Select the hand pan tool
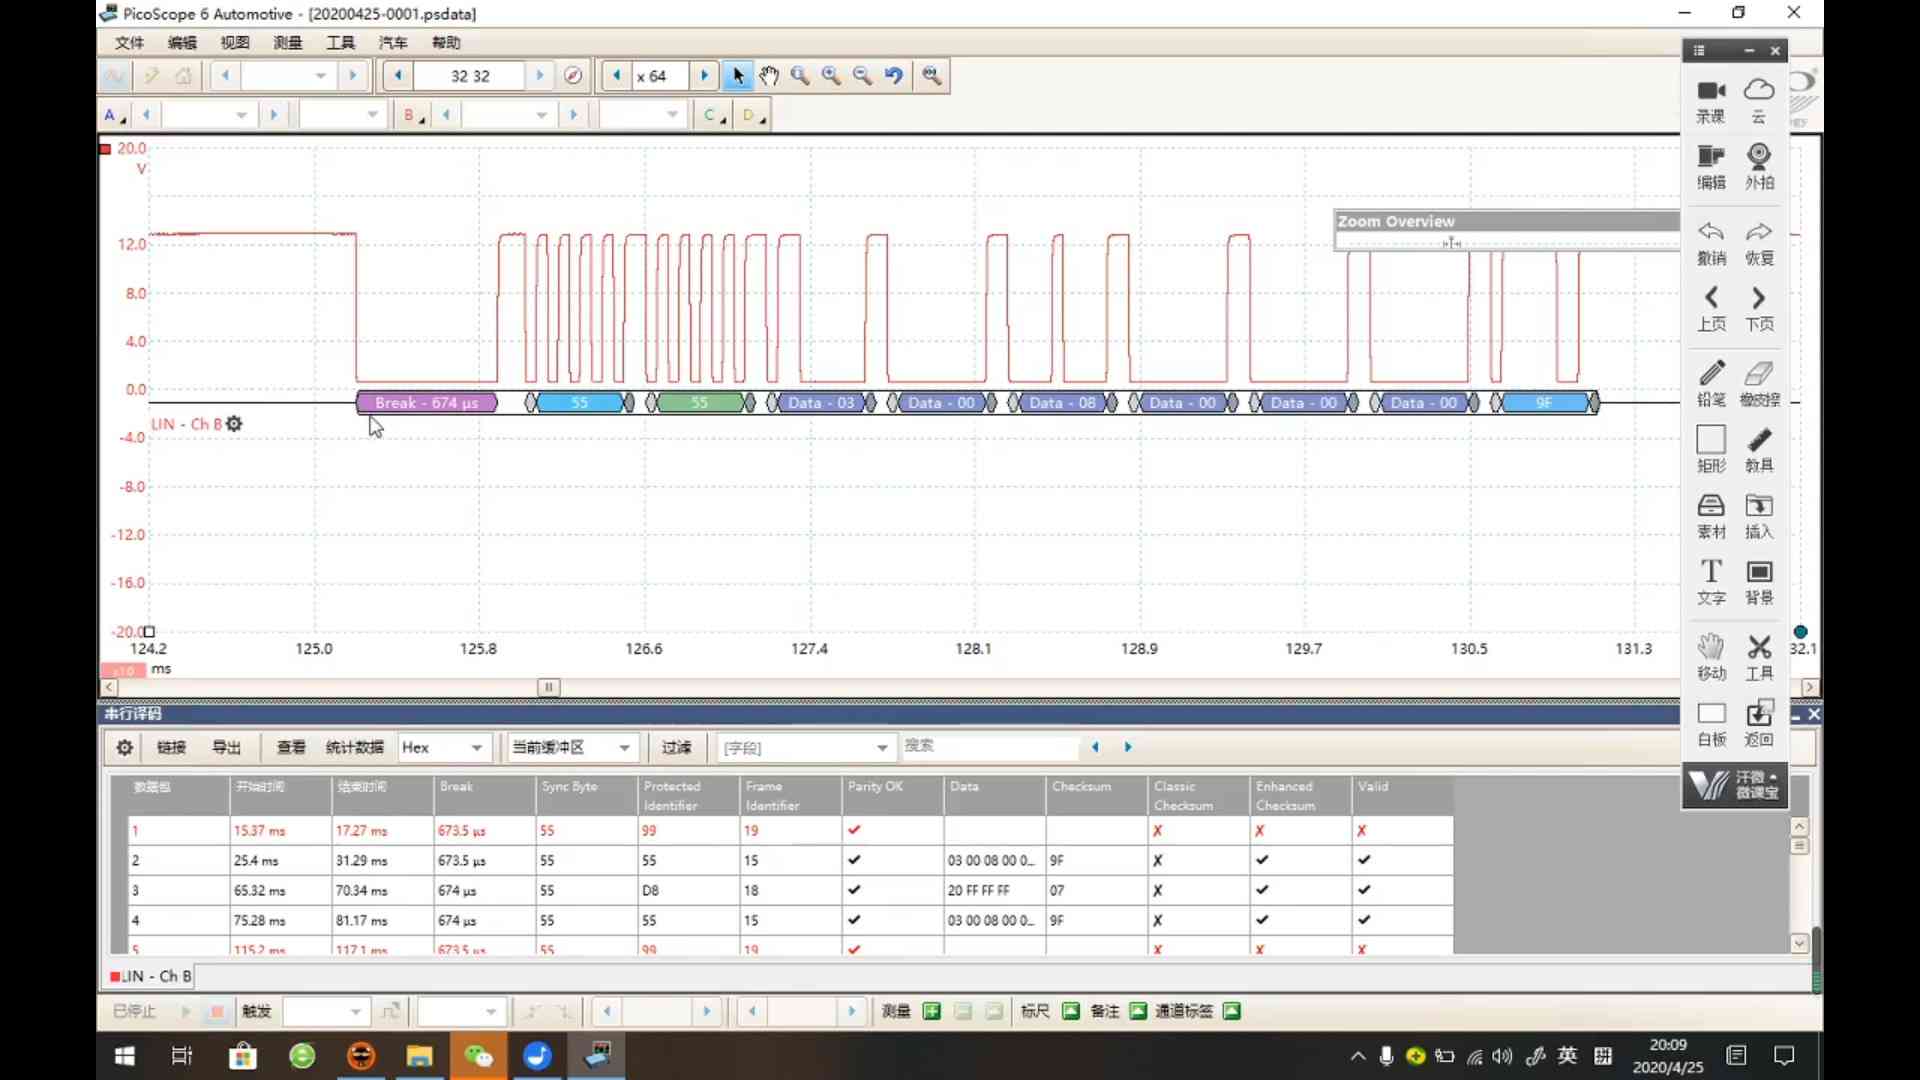 coord(768,76)
